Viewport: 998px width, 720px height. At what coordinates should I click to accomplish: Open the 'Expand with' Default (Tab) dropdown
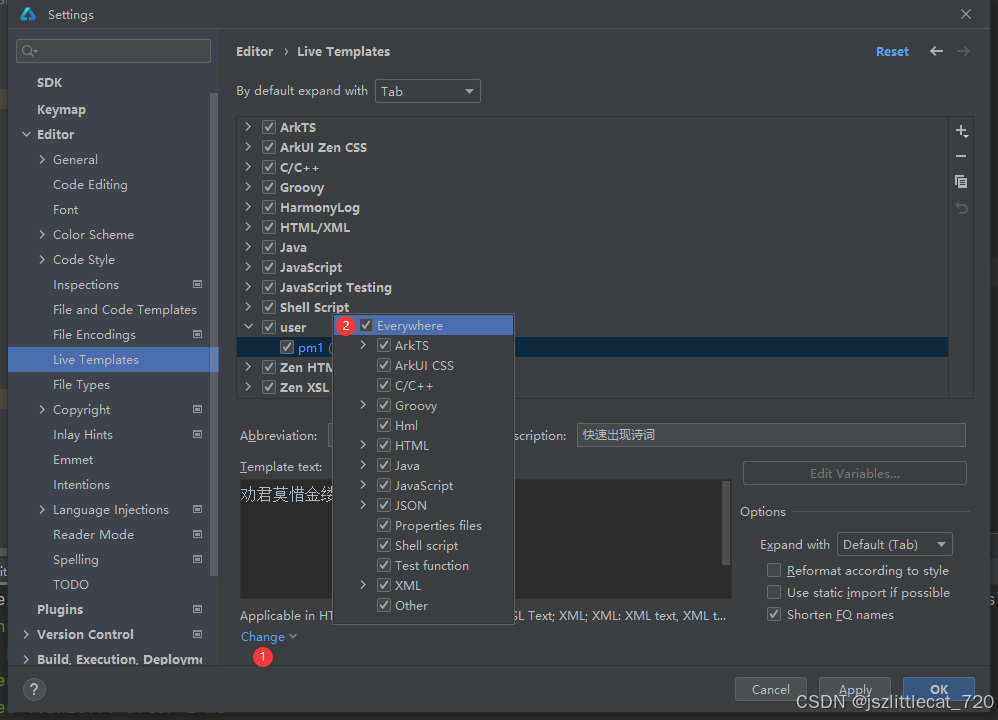pos(894,545)
